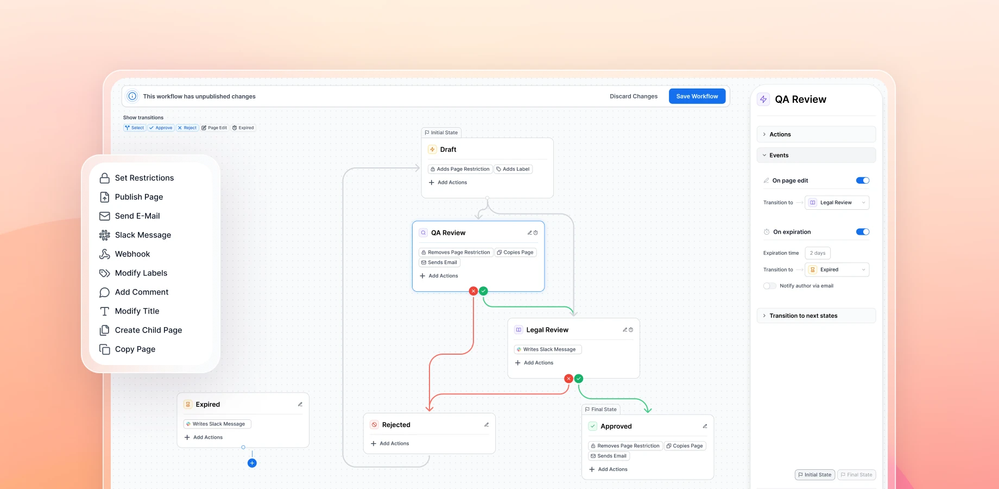
Task: Click the Webhook icon
Action: click(104, 254)
